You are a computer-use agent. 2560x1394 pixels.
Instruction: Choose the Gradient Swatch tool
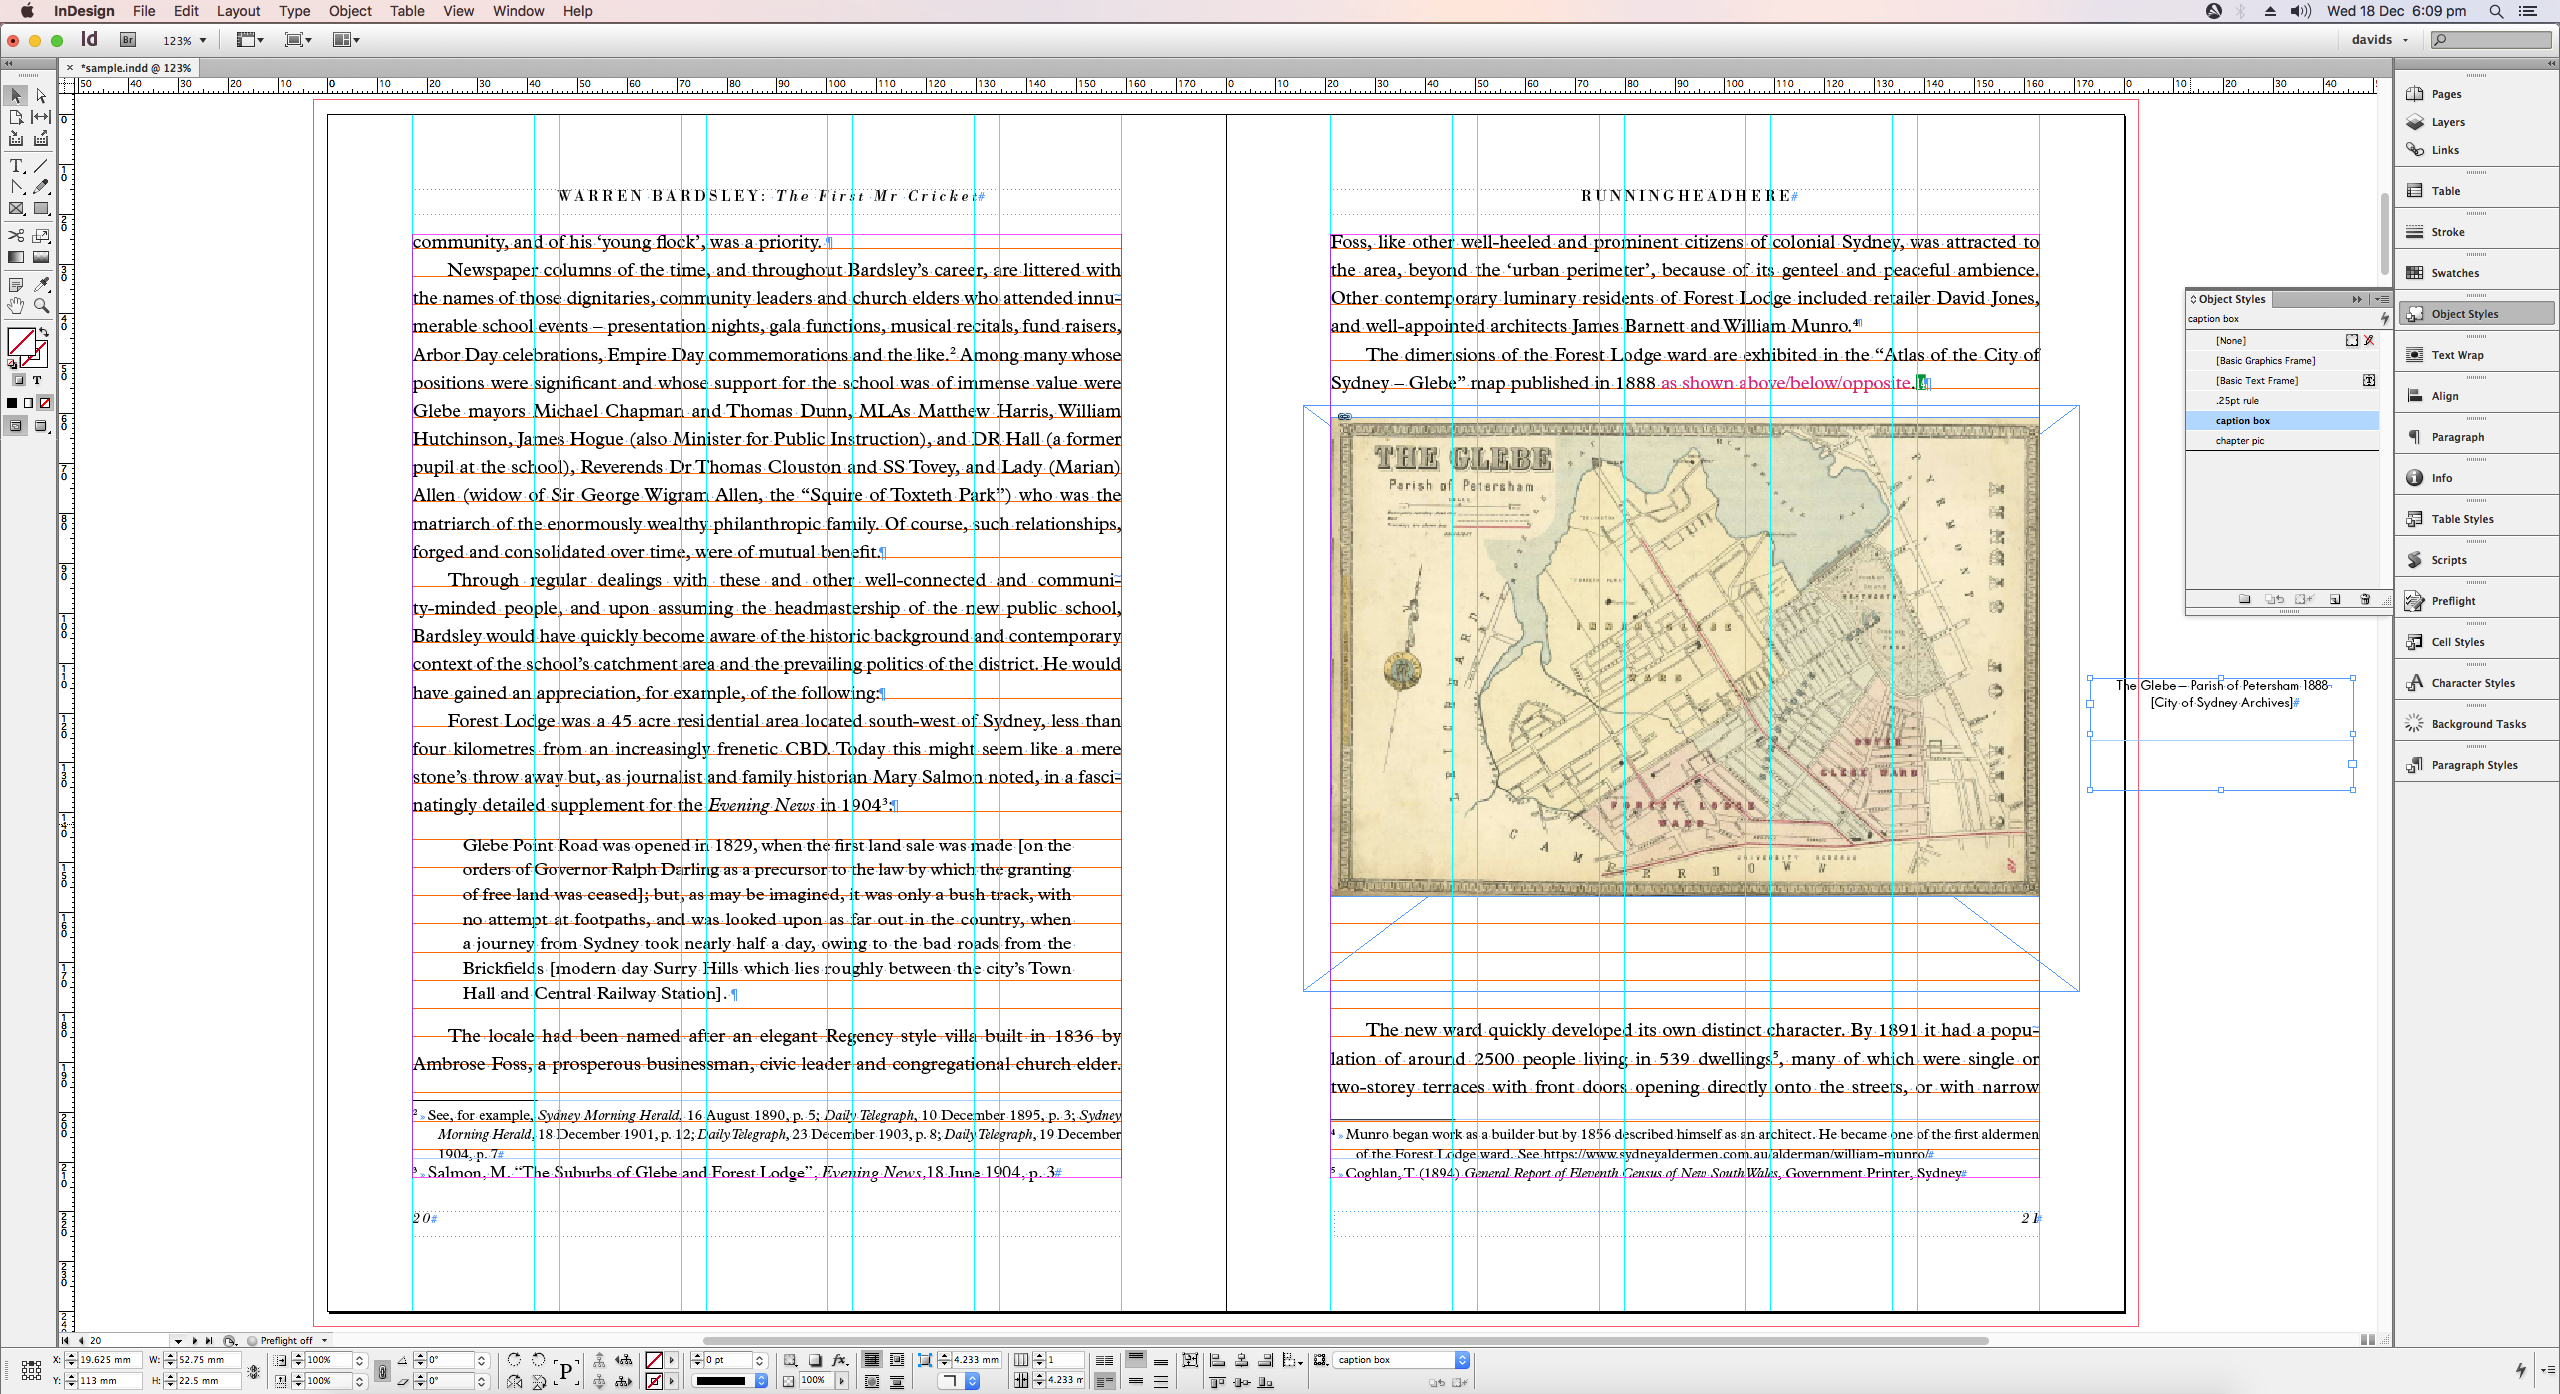point(16,257)
